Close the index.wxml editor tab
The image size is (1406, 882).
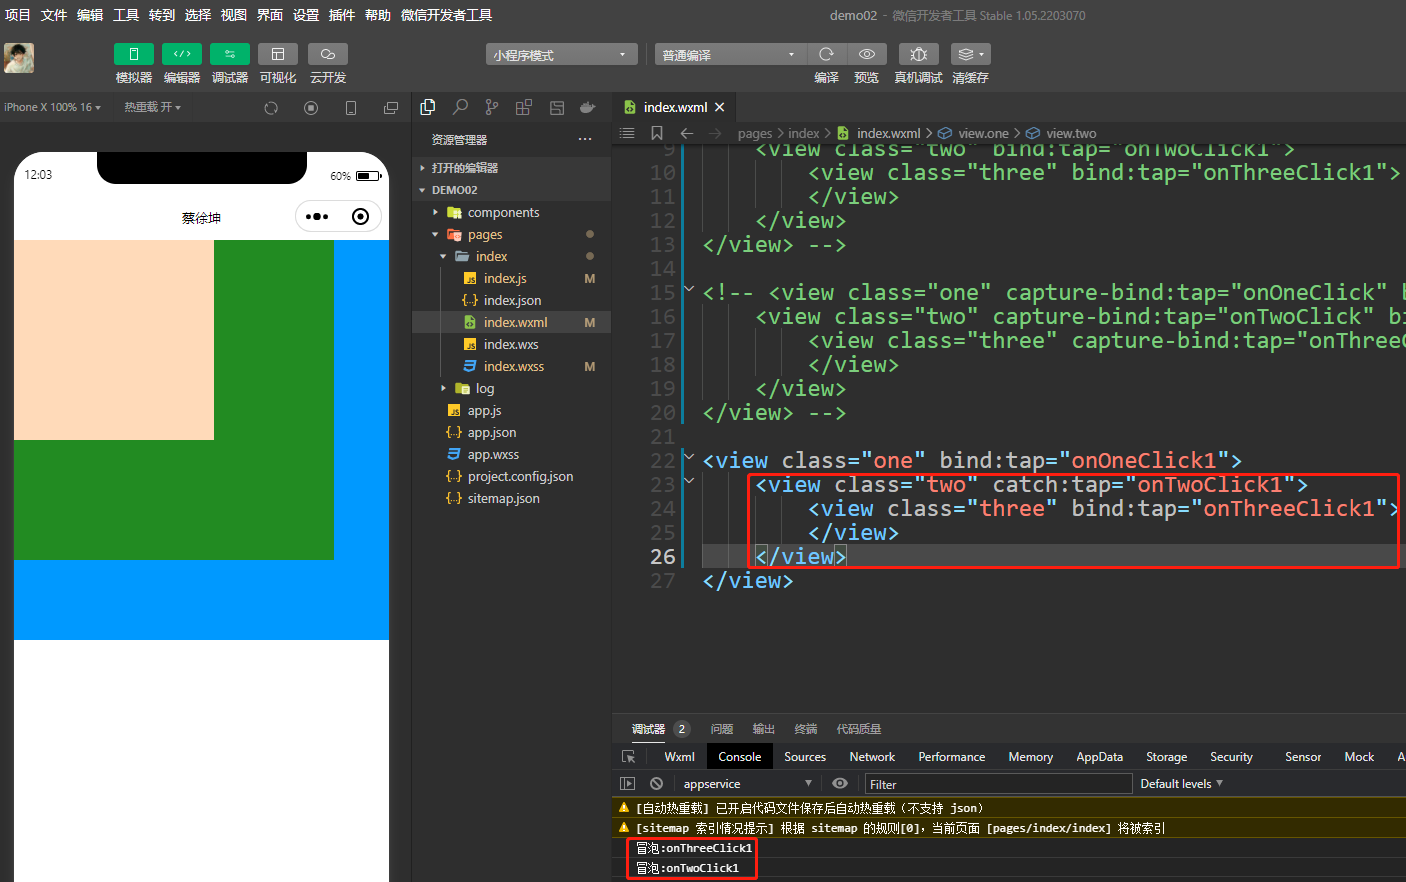(x=719, y=107)
